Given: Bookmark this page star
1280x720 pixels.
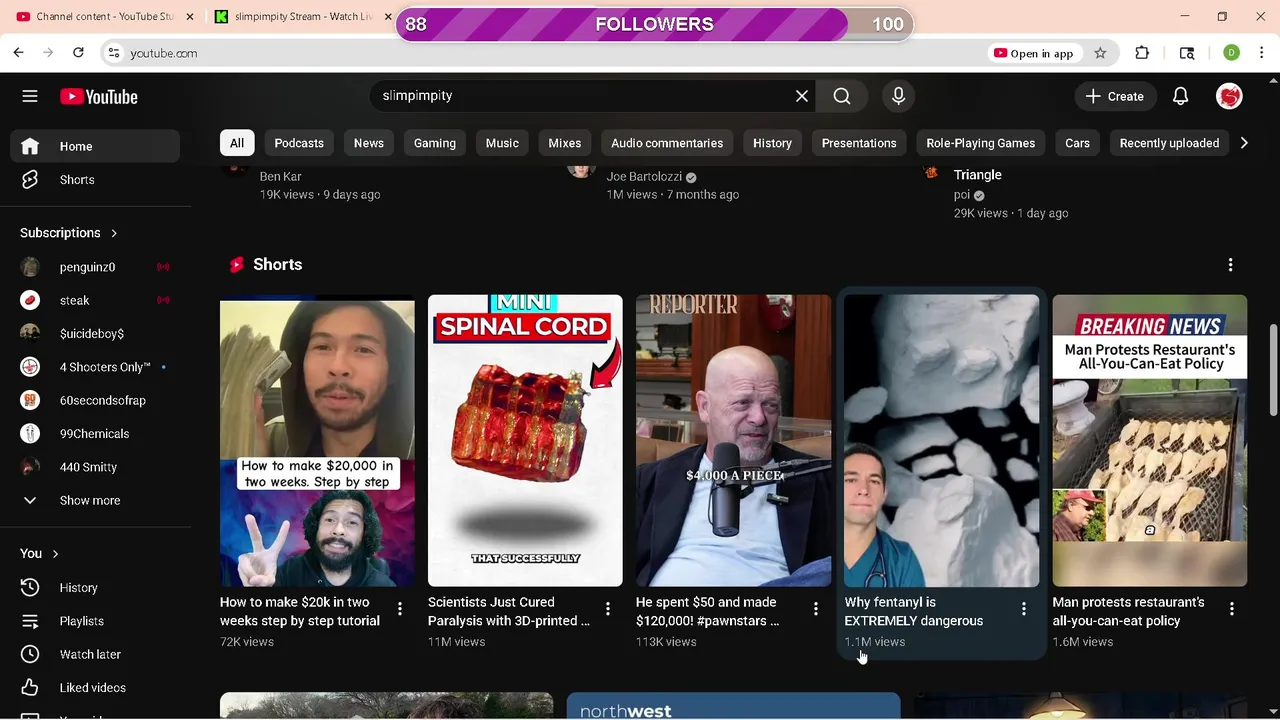Looking at the screenshot, I should tap(1100, 53).
